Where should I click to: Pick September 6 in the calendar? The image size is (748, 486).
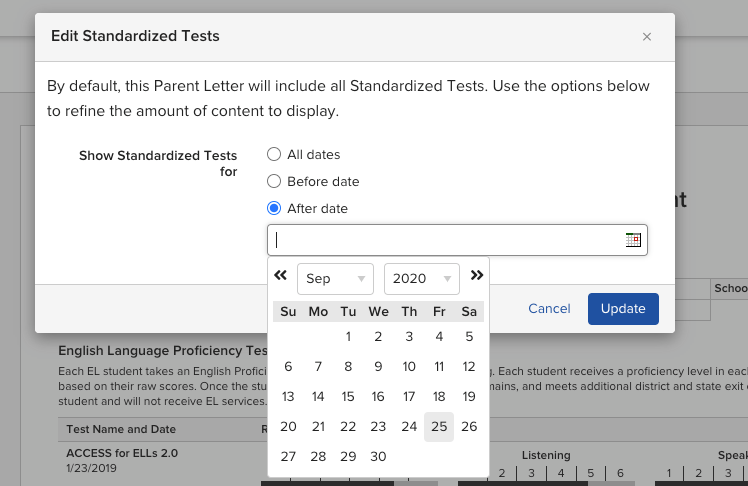288,367
